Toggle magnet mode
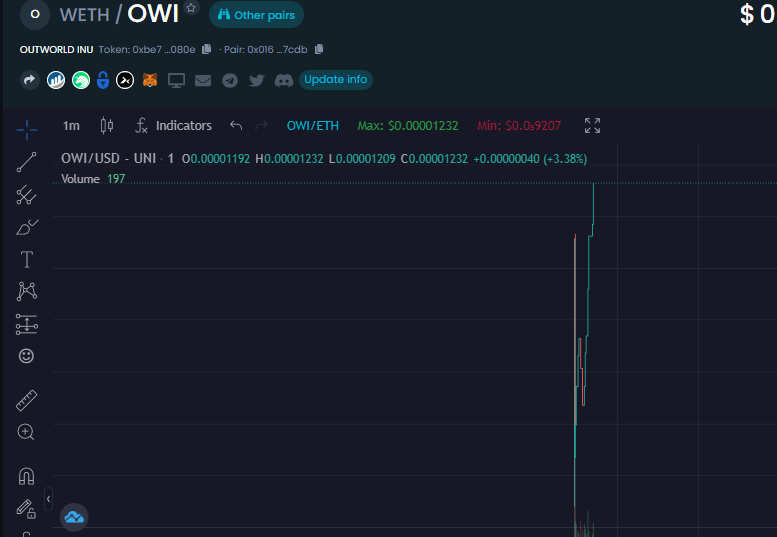The width and height of the screenshot is (777, 537). pyautogui.click(x=26, y=476)
